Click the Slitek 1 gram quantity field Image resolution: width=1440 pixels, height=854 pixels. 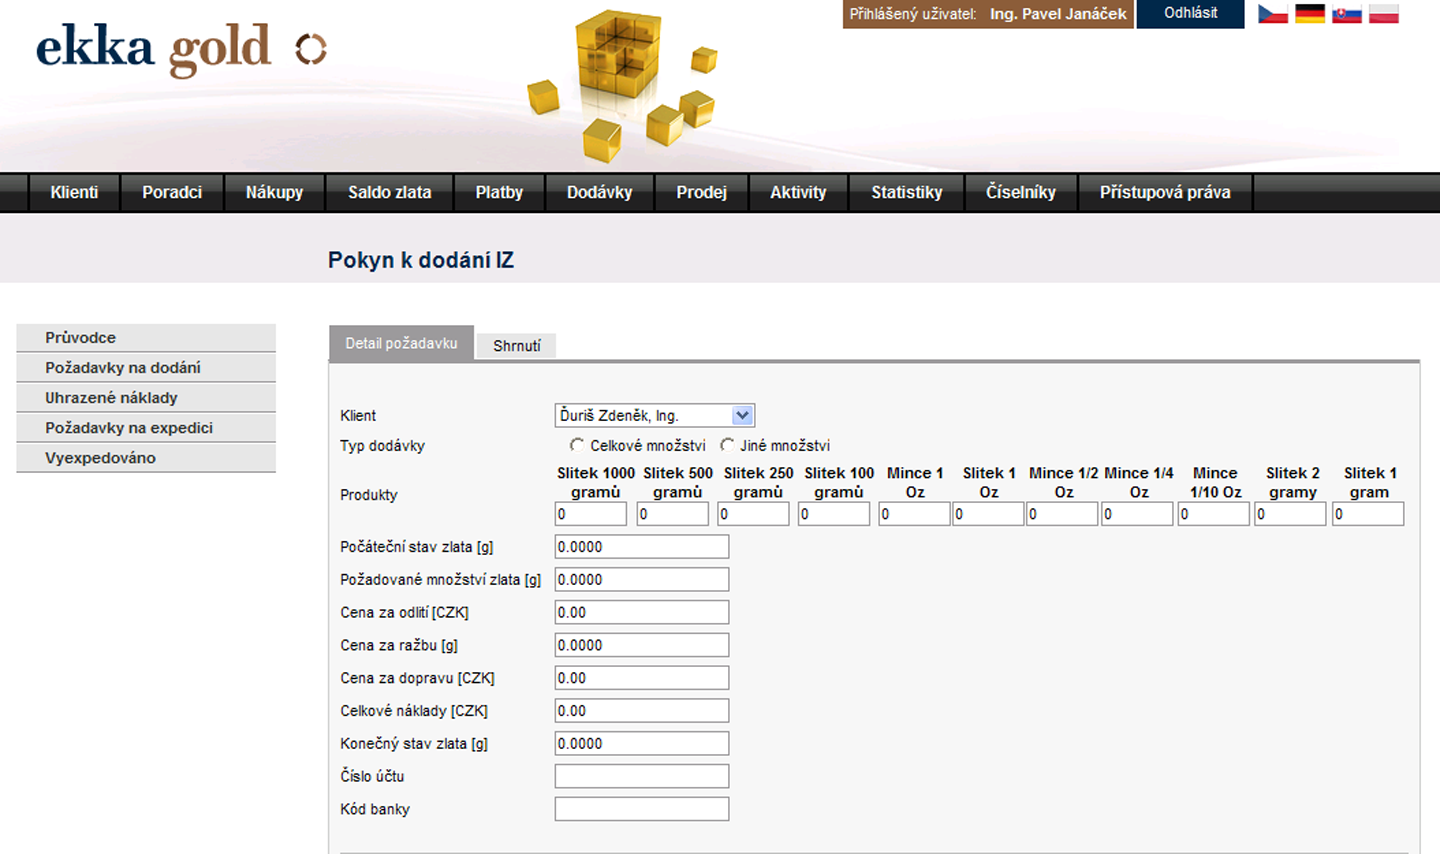tap(1368, 514)
